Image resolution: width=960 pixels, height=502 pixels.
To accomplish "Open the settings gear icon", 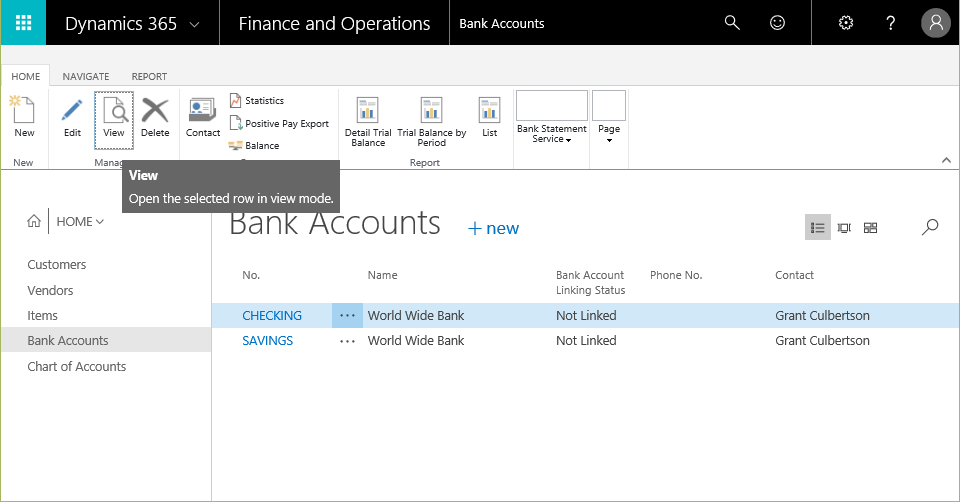I will tap(846, 23).
